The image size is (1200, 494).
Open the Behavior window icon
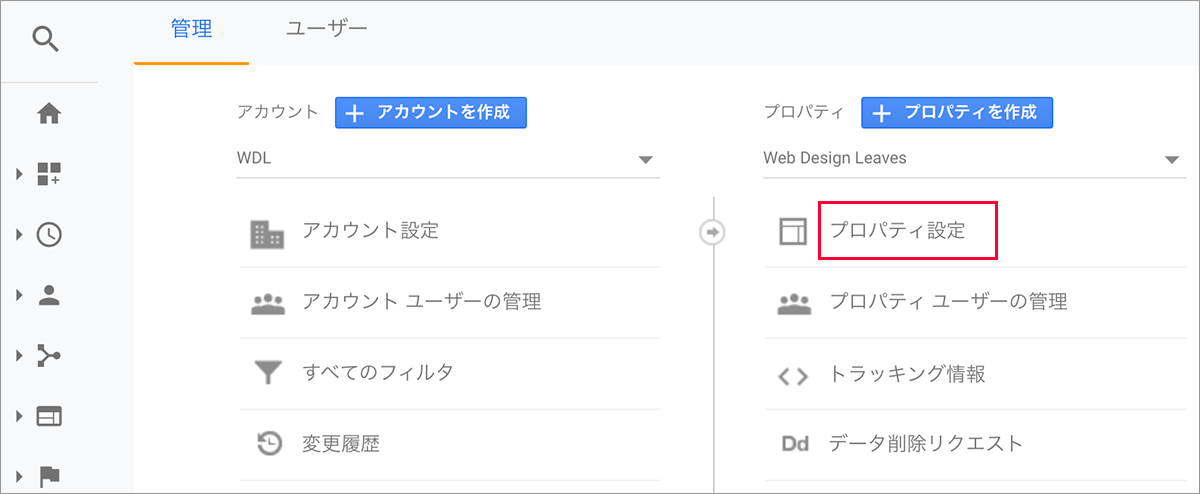[48, 416]
